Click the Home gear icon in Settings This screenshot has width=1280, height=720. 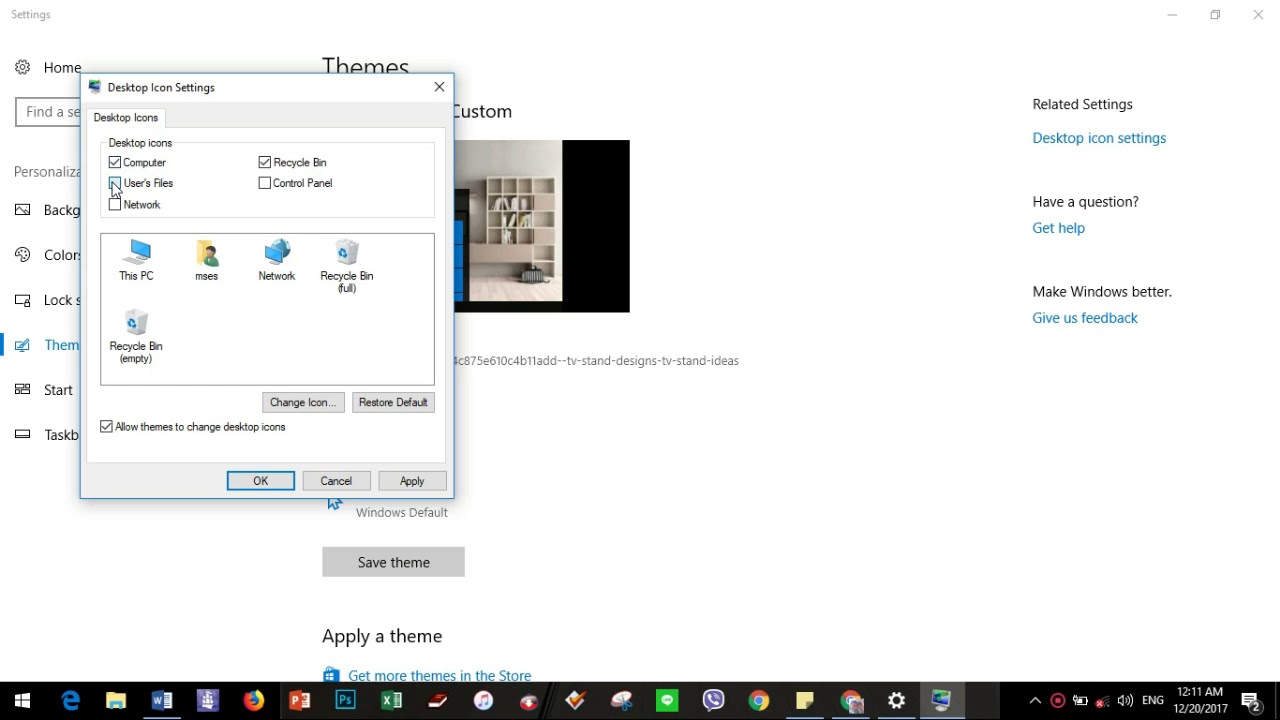[x=22, y=67]
